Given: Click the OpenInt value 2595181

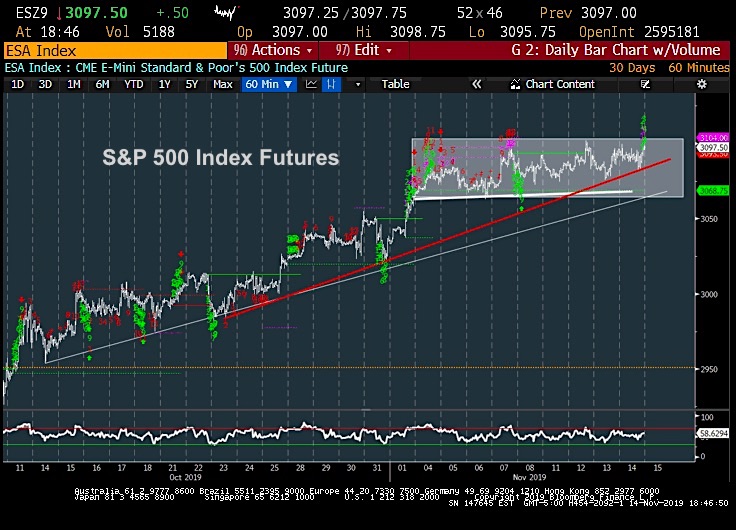Looking at the screenshot, I should [671, 32].
